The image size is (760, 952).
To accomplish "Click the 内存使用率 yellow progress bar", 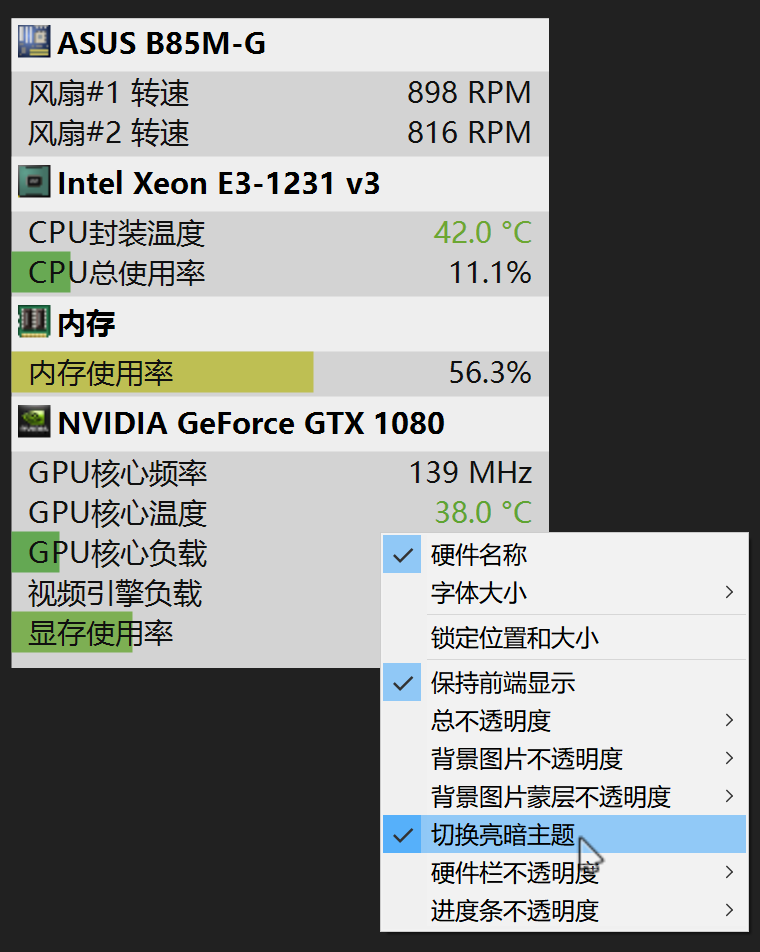I will pyautogui.click(x=162, y=373).
